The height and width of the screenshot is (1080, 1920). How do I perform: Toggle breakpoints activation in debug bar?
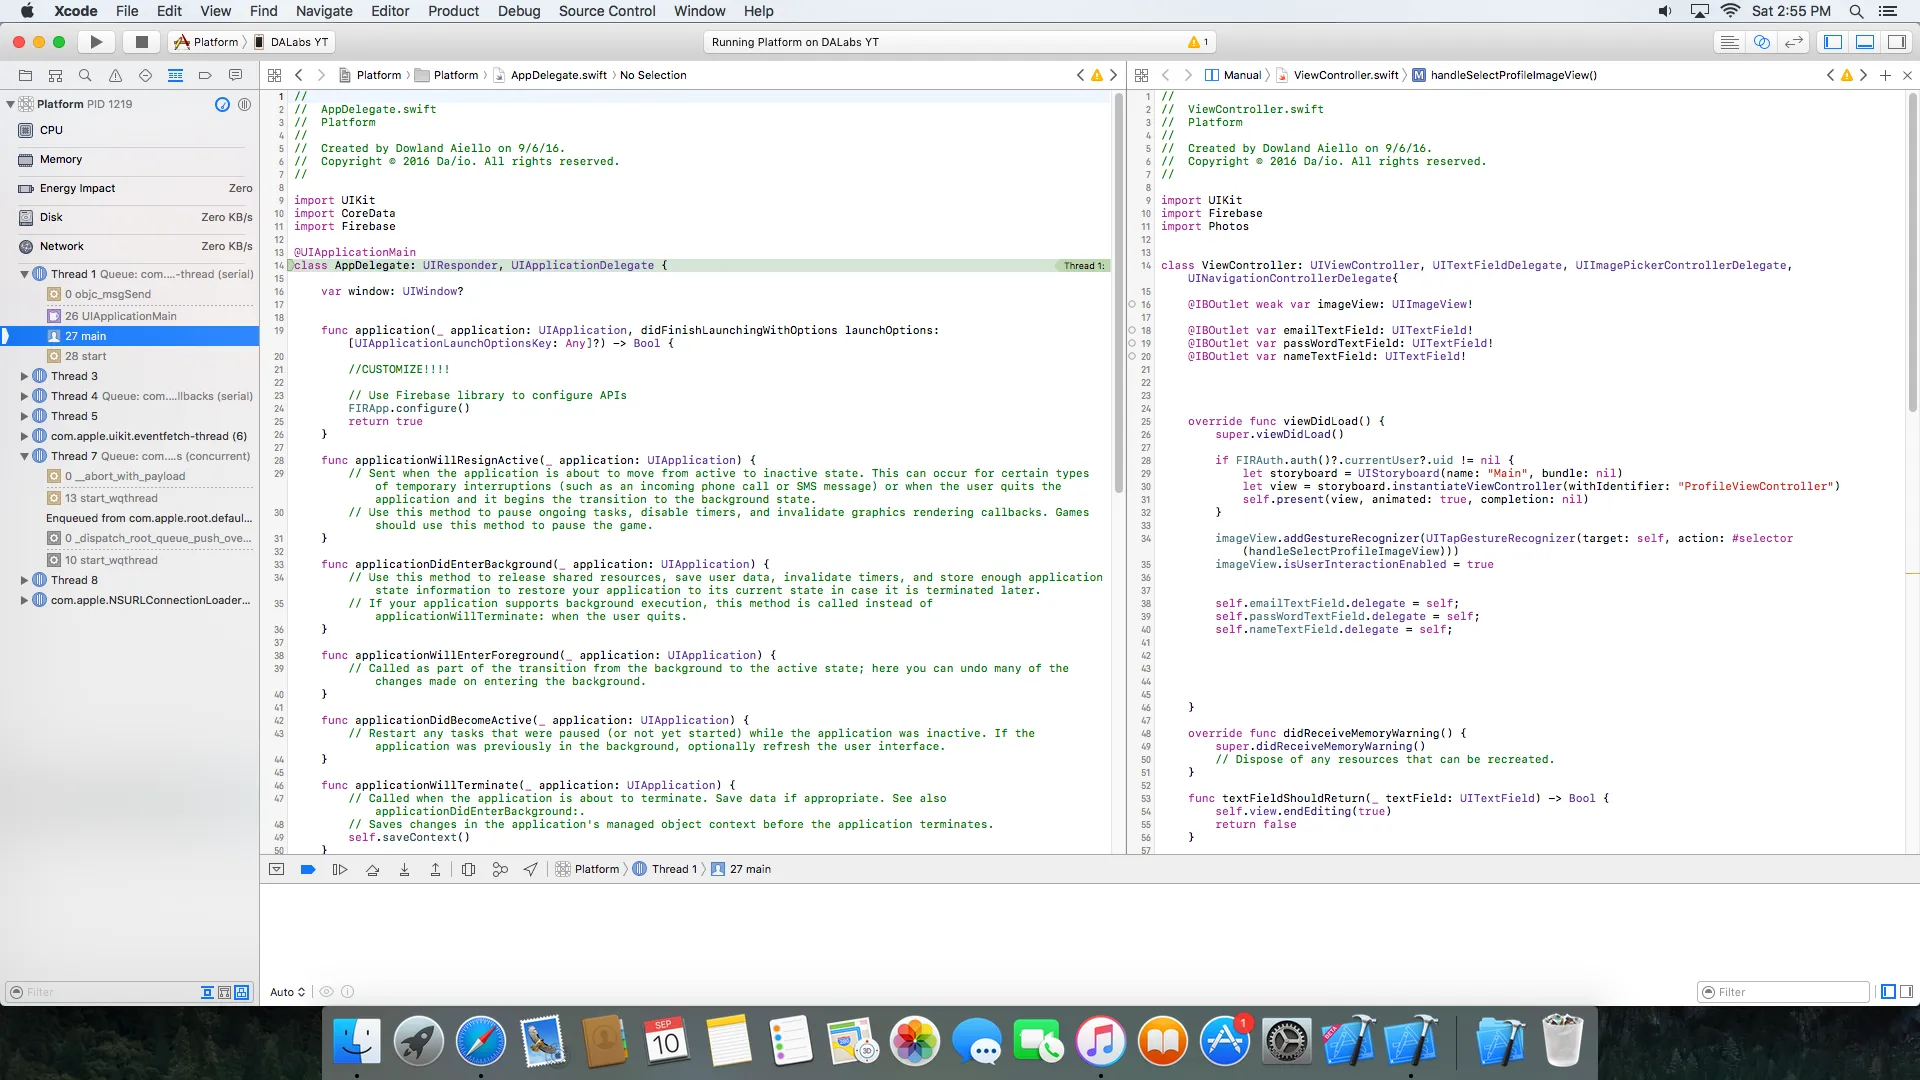coord(308,869)
